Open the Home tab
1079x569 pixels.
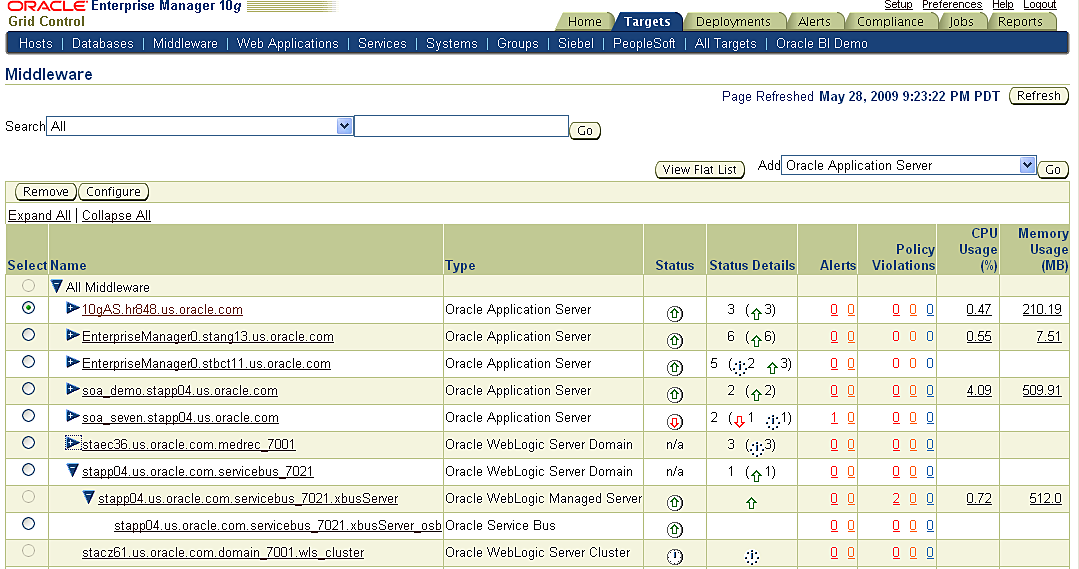(584, 21)
